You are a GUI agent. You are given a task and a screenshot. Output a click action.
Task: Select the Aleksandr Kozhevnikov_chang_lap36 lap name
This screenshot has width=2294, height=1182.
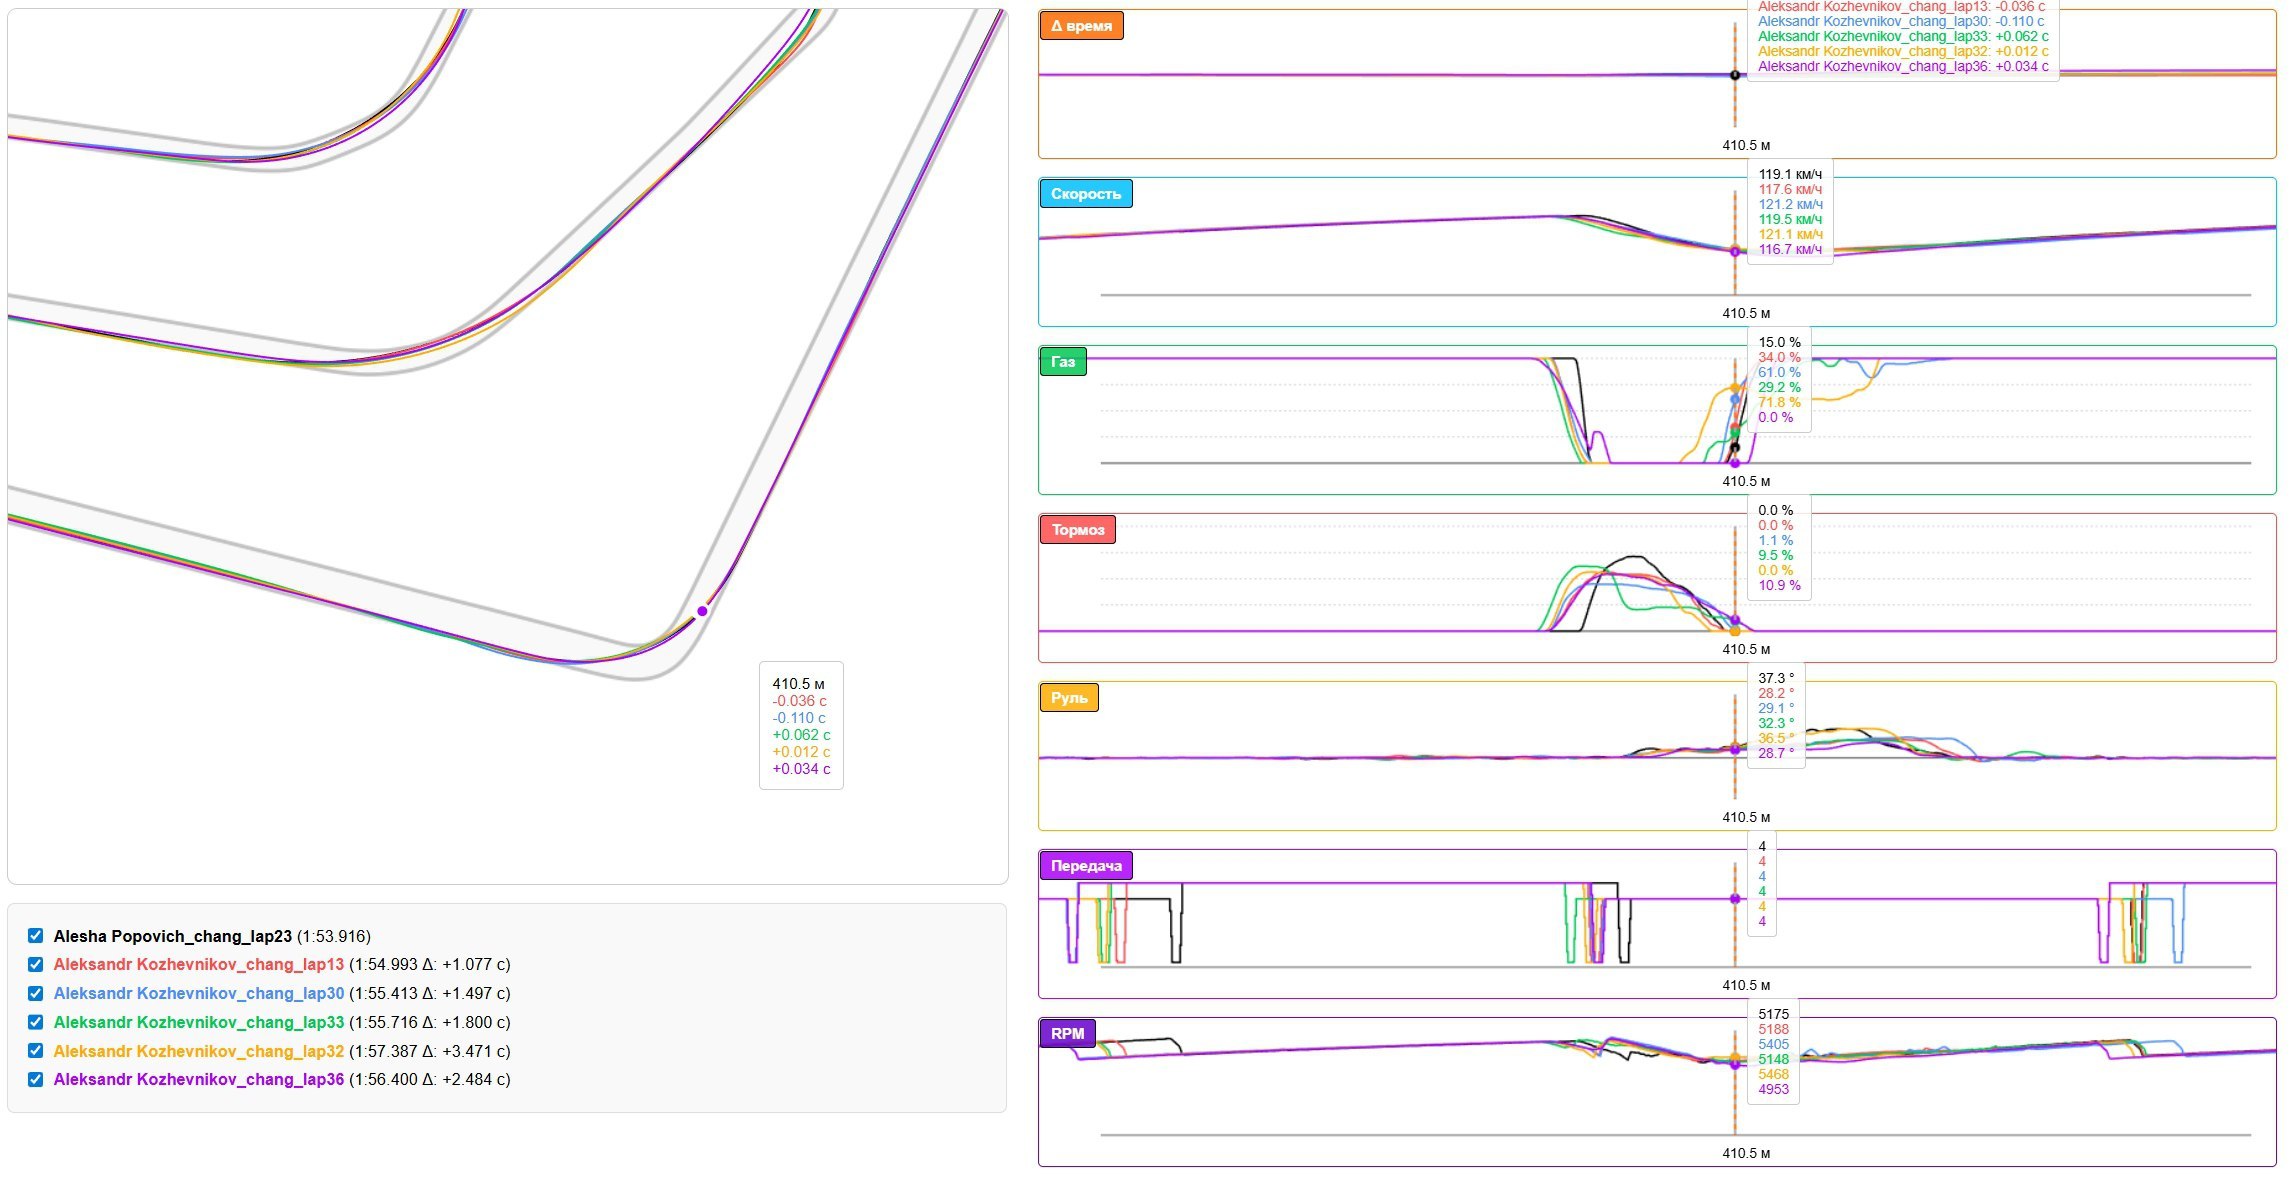[x=198, y=1079]
